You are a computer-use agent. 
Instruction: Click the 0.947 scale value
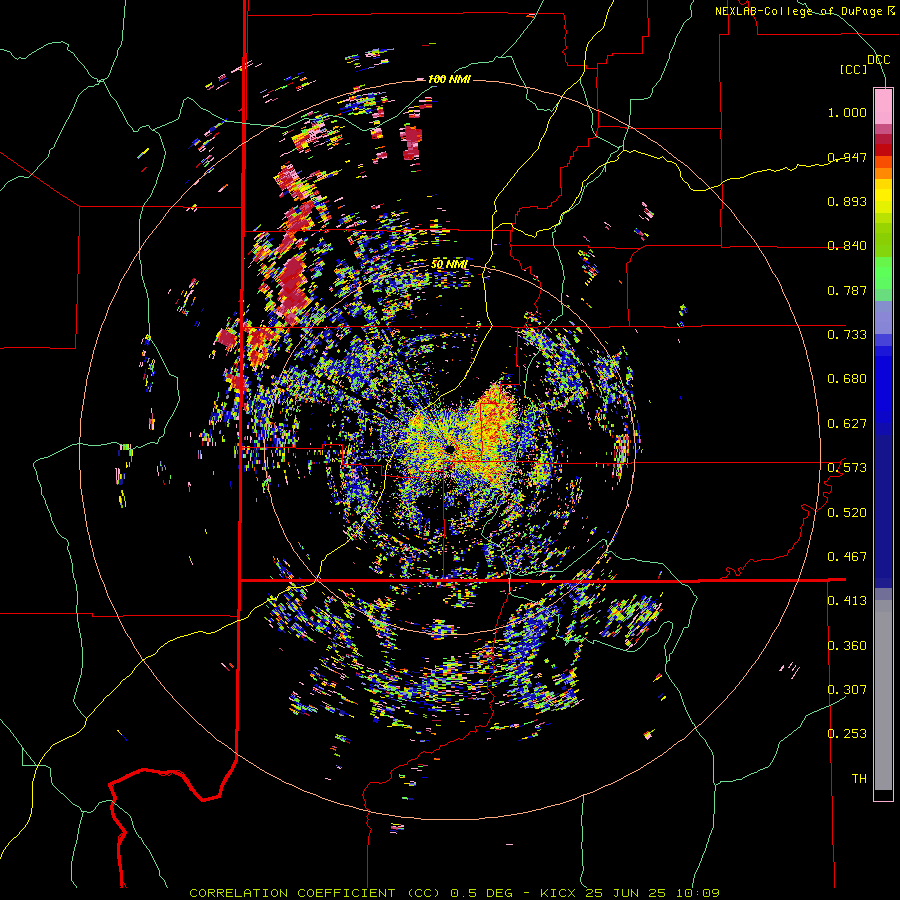847,157
